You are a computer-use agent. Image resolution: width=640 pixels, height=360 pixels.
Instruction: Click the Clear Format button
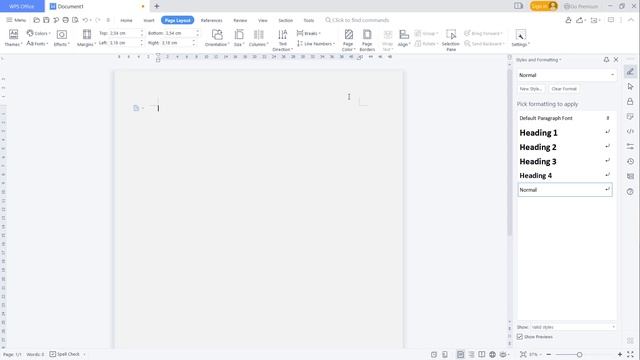564,89
